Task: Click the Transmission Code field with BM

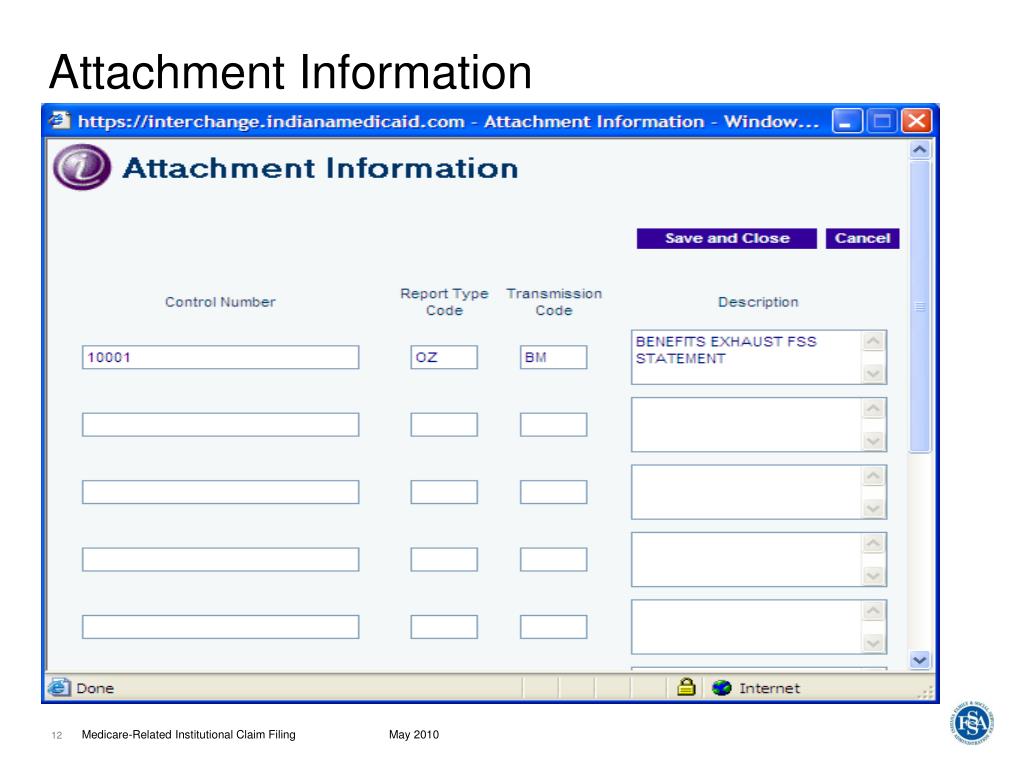Action: coord(554,357)
